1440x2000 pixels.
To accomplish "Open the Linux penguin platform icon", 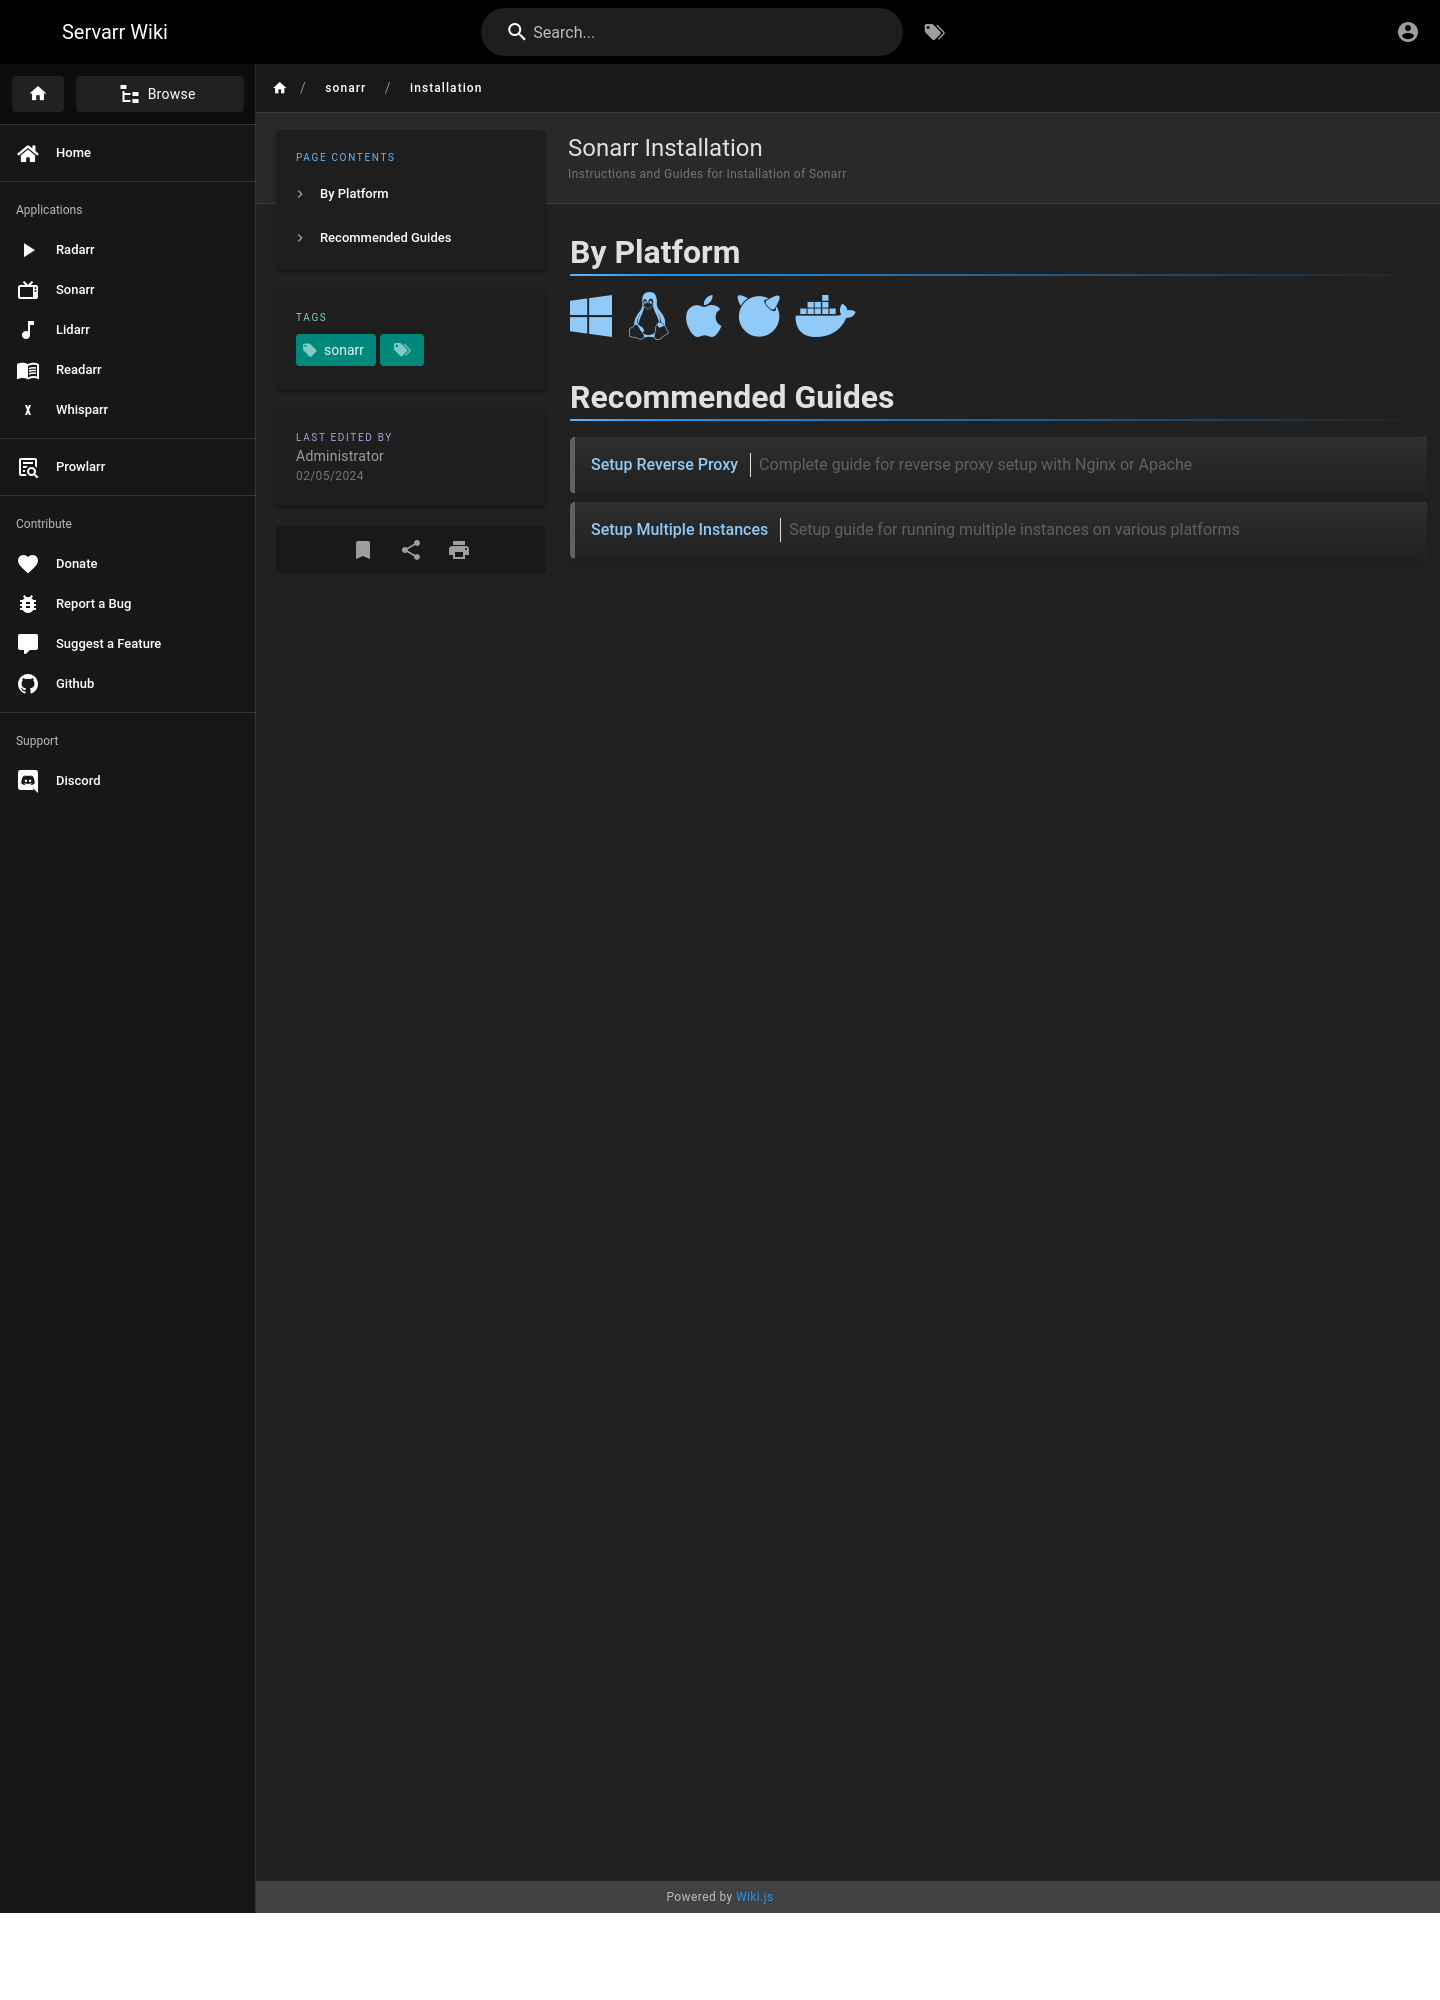I will tap(648, 316).
